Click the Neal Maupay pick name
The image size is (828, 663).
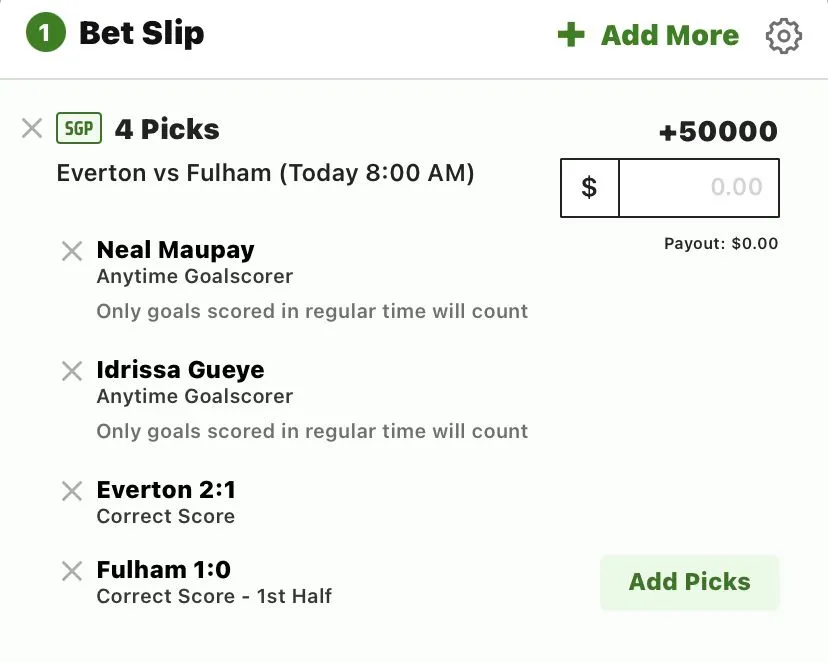[175, 250]
